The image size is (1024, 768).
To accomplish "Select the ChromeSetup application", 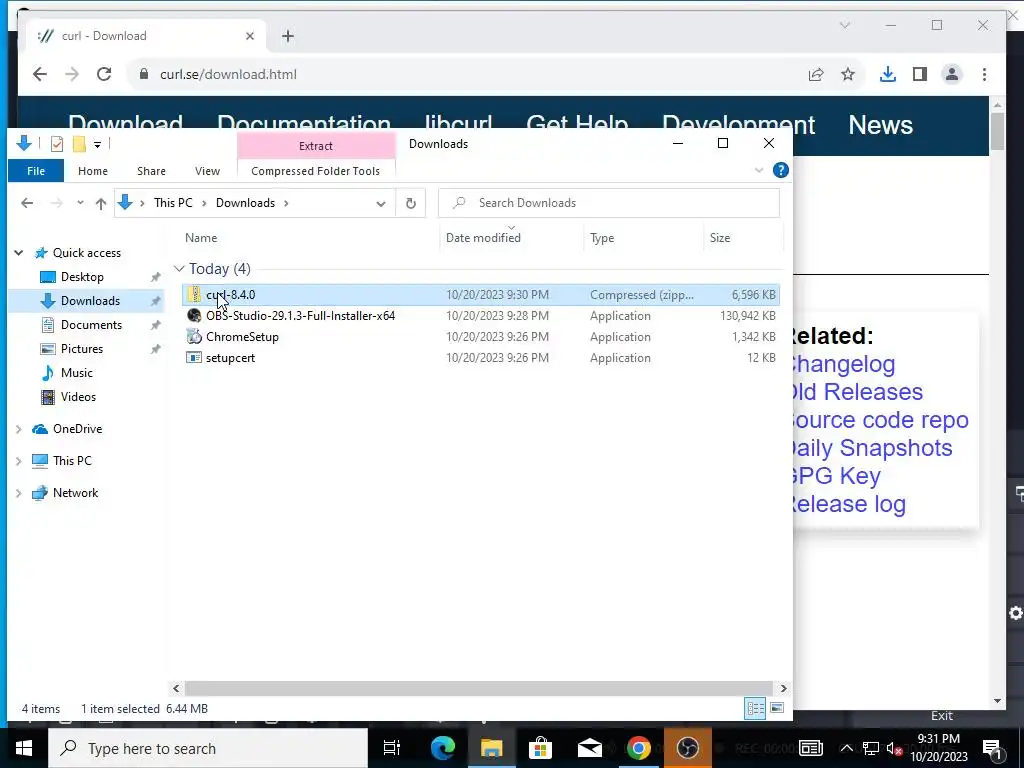I will (242, 337).
